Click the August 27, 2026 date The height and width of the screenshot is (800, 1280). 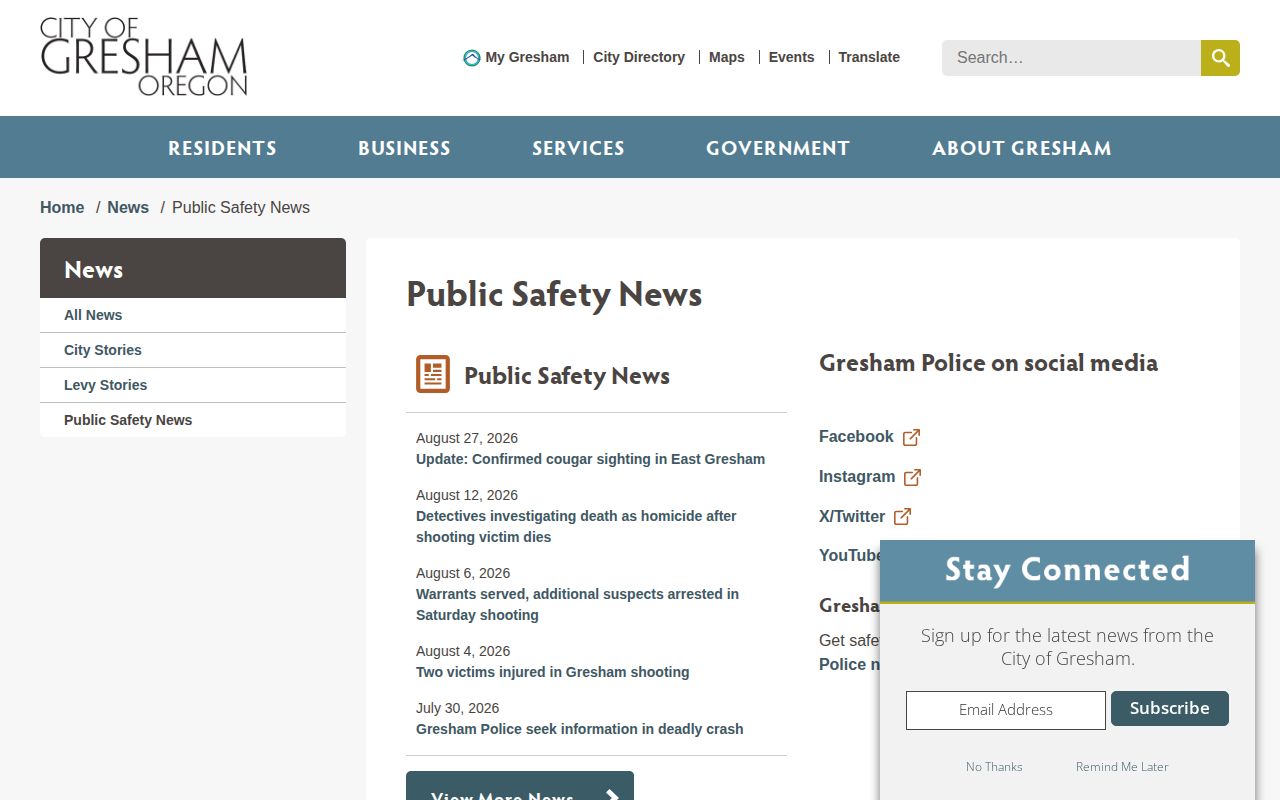pos(467,438)
